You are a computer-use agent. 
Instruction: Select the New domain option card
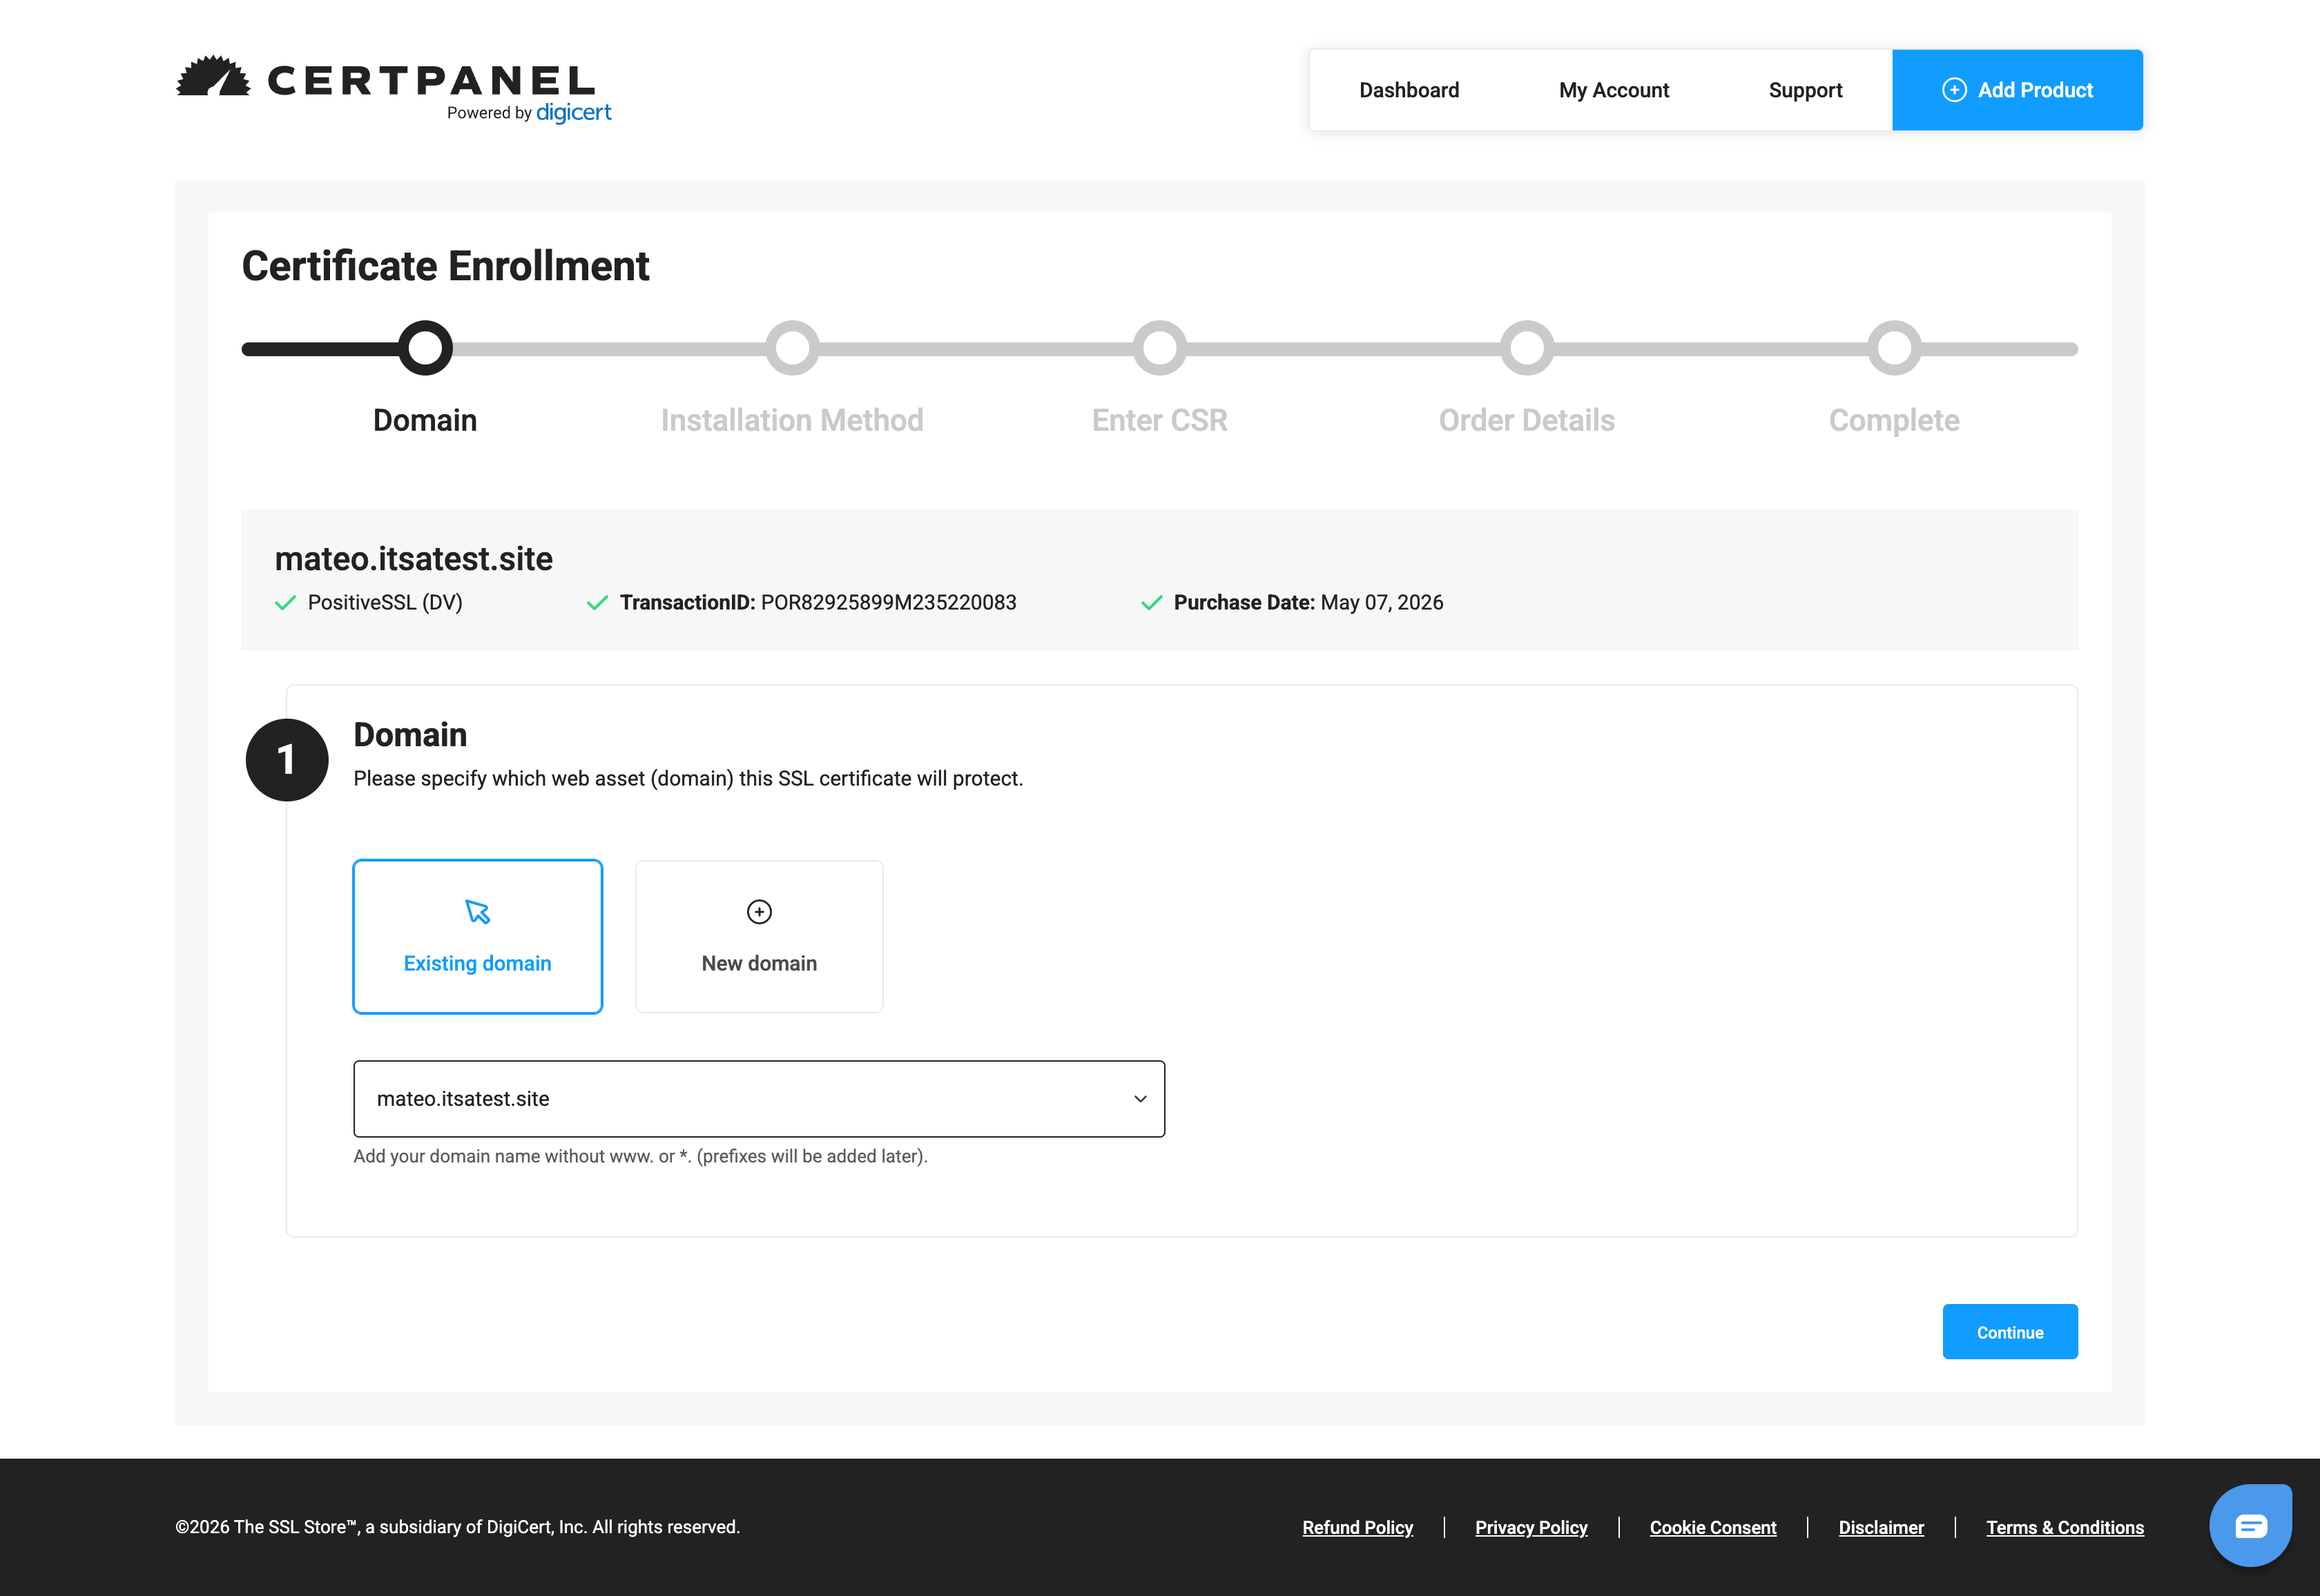[759, 937]
